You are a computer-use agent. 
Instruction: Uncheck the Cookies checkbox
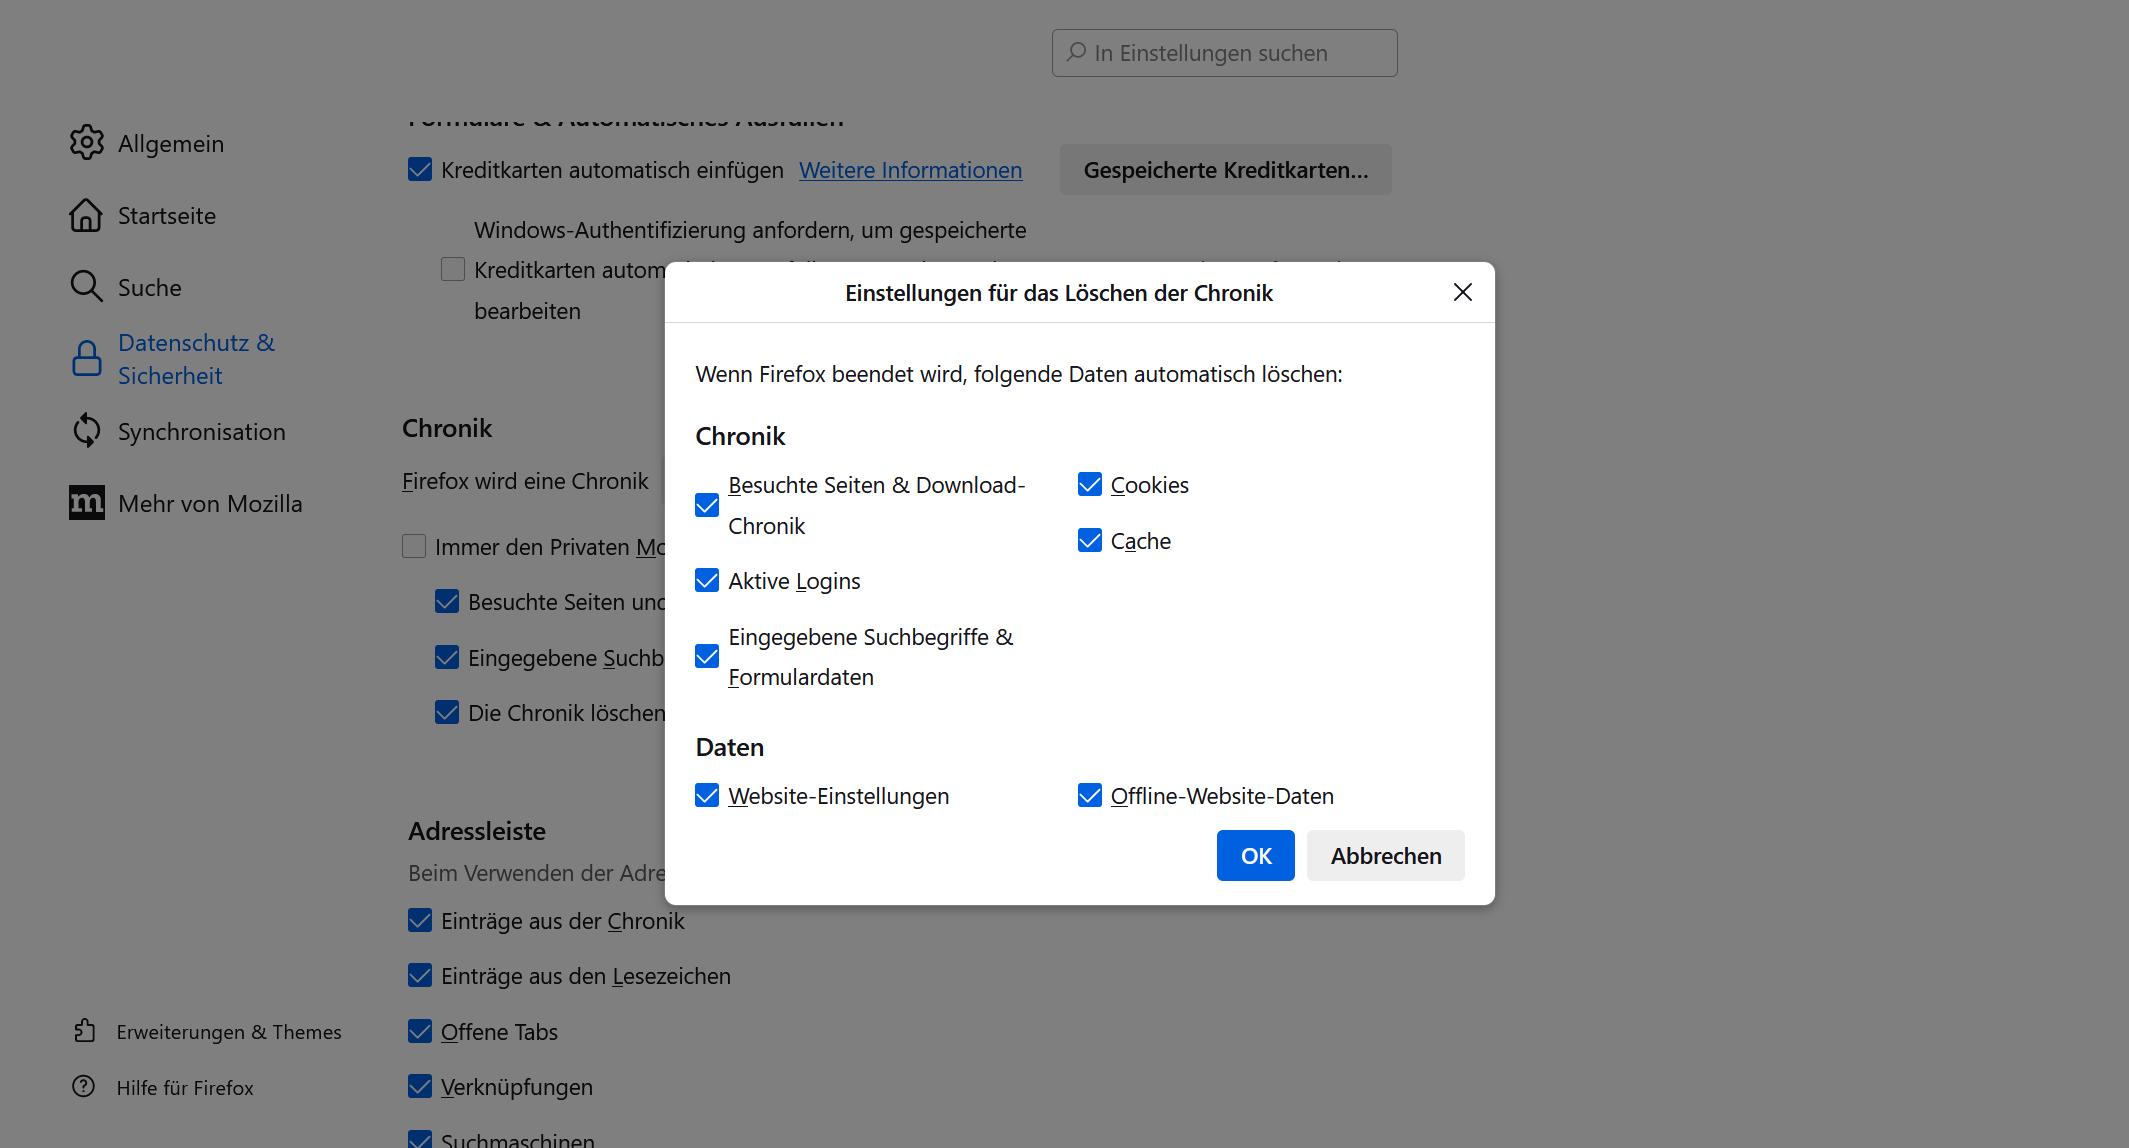[x=1090, y=485]
